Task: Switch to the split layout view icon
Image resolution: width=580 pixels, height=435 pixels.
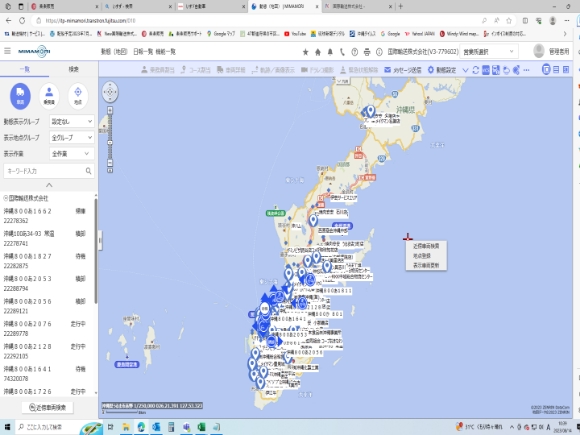Action: 566,69
